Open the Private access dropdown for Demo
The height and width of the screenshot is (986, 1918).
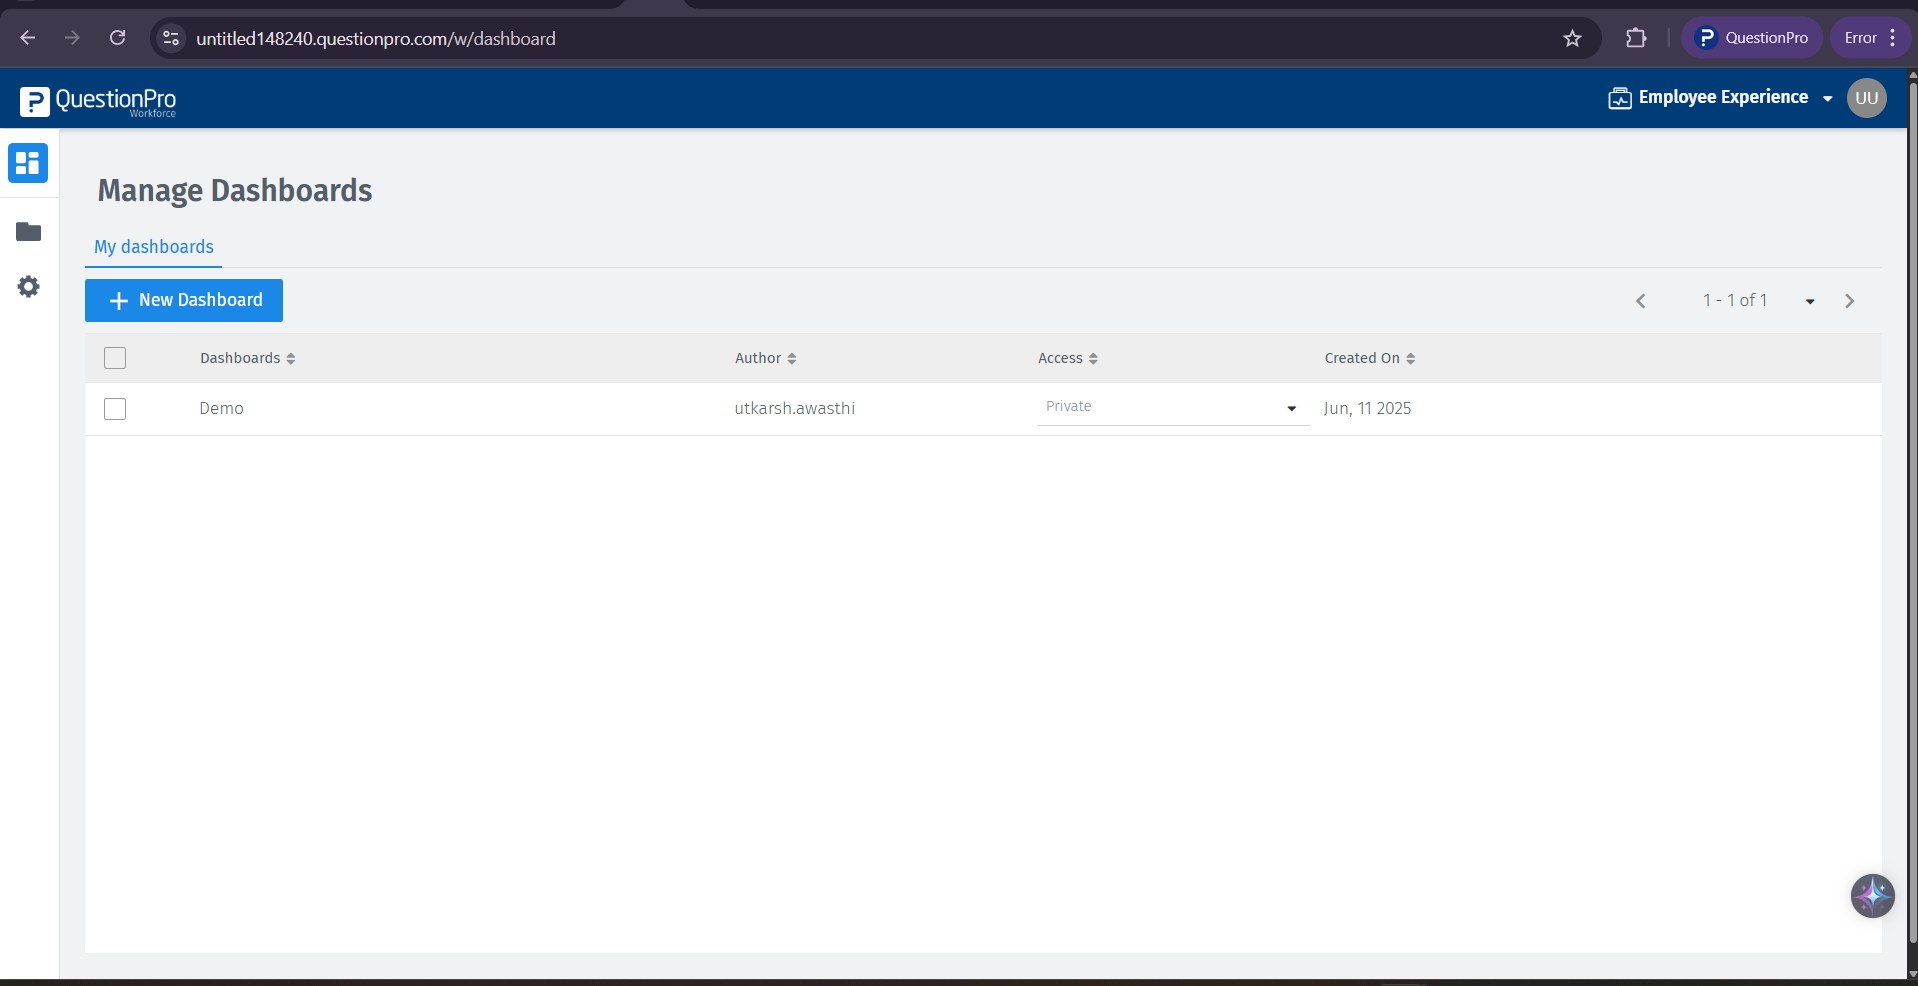click(x=1173, y=407)
